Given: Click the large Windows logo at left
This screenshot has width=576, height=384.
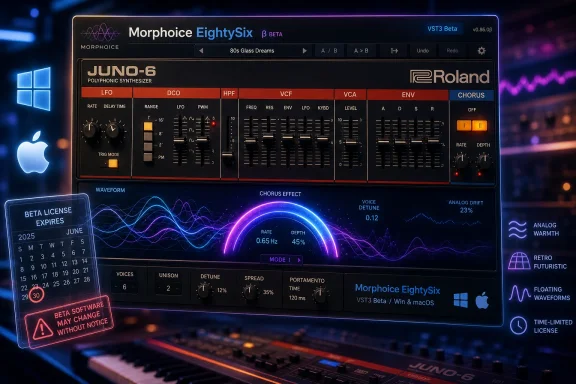Looking at the screenshot, I should click(34, 89).
